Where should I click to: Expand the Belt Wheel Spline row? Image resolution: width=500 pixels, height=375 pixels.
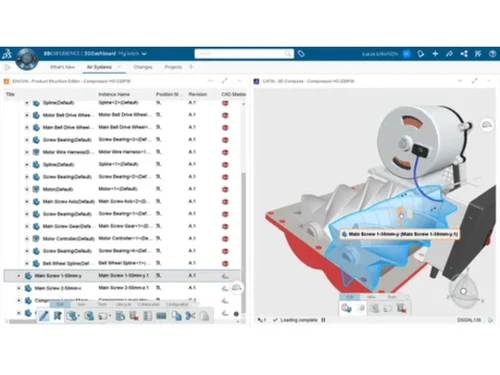click(x=27, y=263)
